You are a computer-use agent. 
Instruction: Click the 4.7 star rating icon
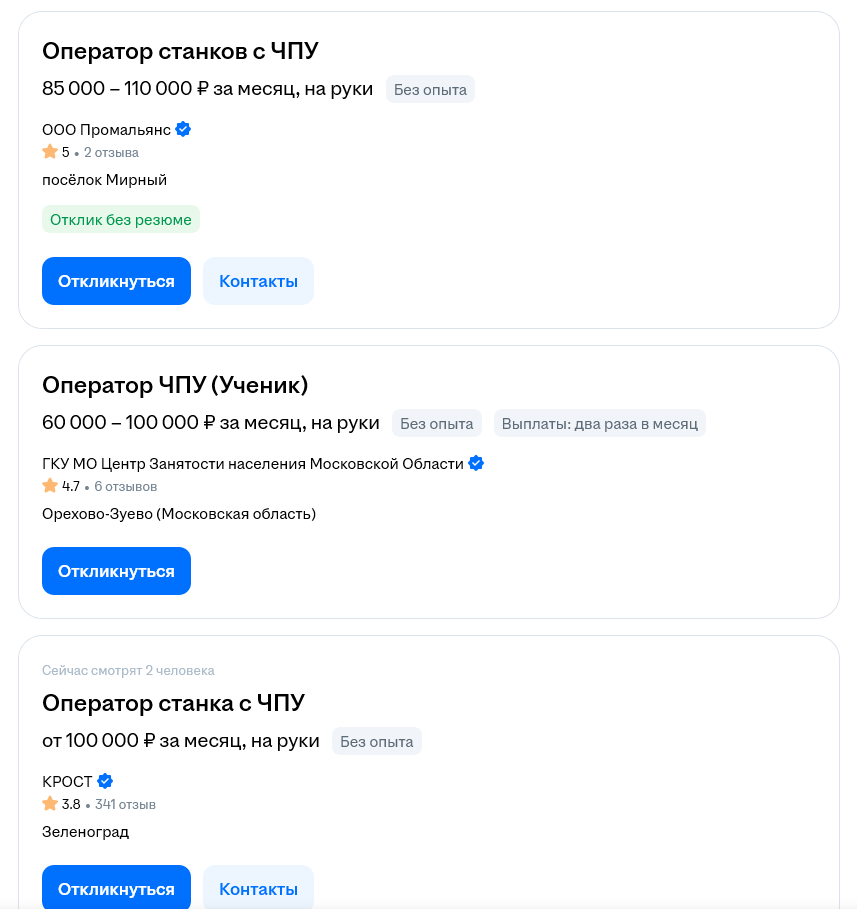tap(50, 486)
